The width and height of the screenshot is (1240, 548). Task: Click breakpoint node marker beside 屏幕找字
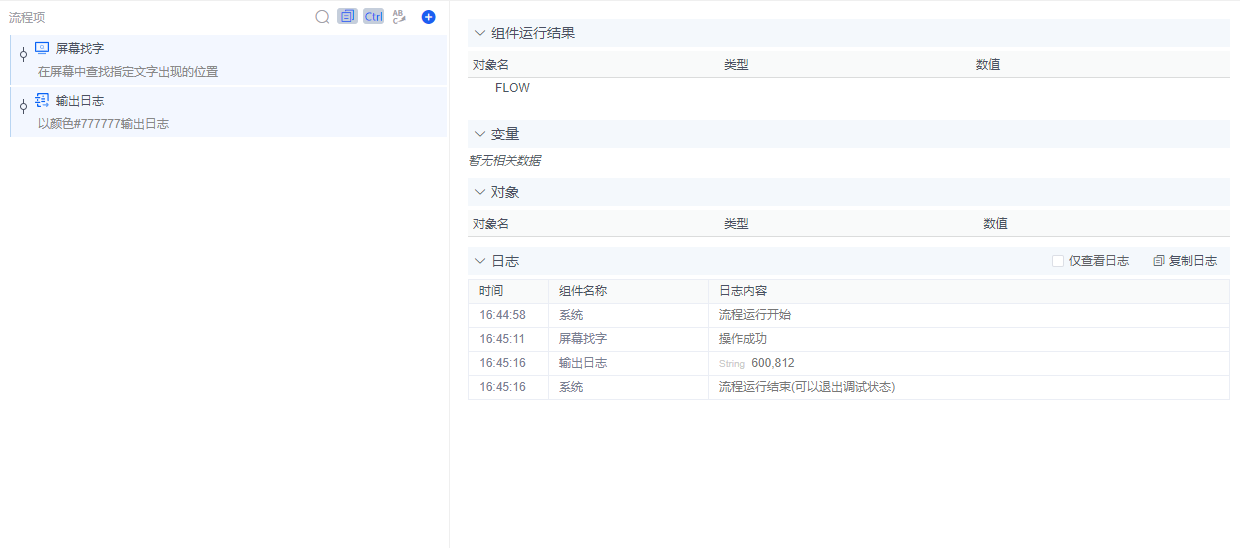pyautogui.click(x=23, y=54)
